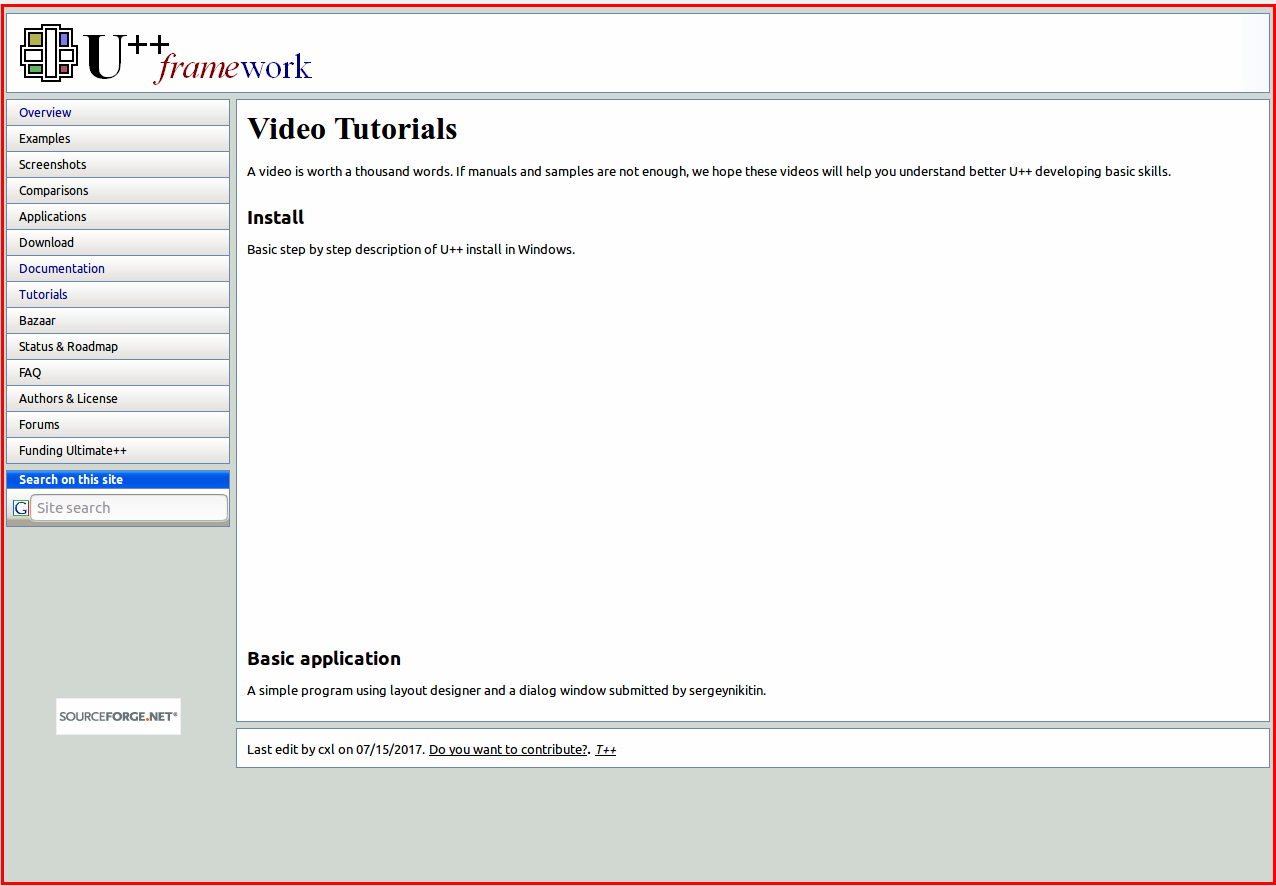Open the Screenshots section
Viewport: 1276px width, 886px height.
pyautogui.click(x=53, y=165)
